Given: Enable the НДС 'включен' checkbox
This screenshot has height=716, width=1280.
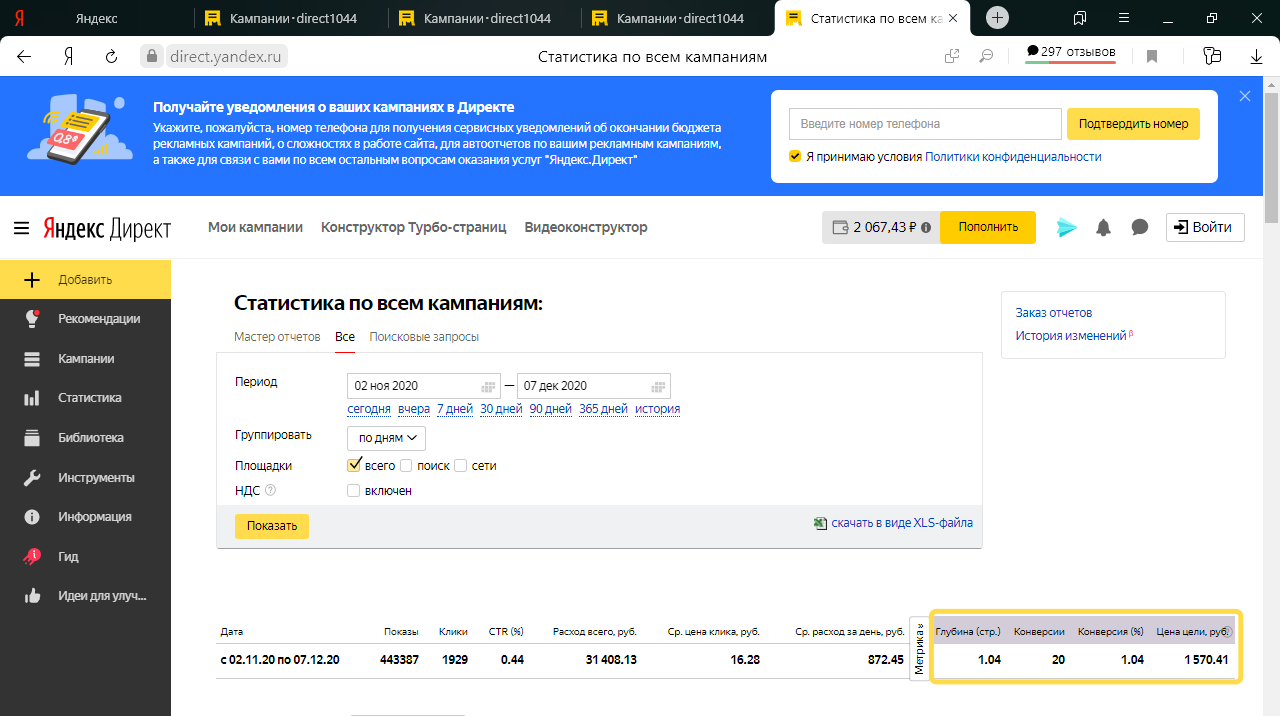Looking at the screenshot, I should tap(353, 490).
